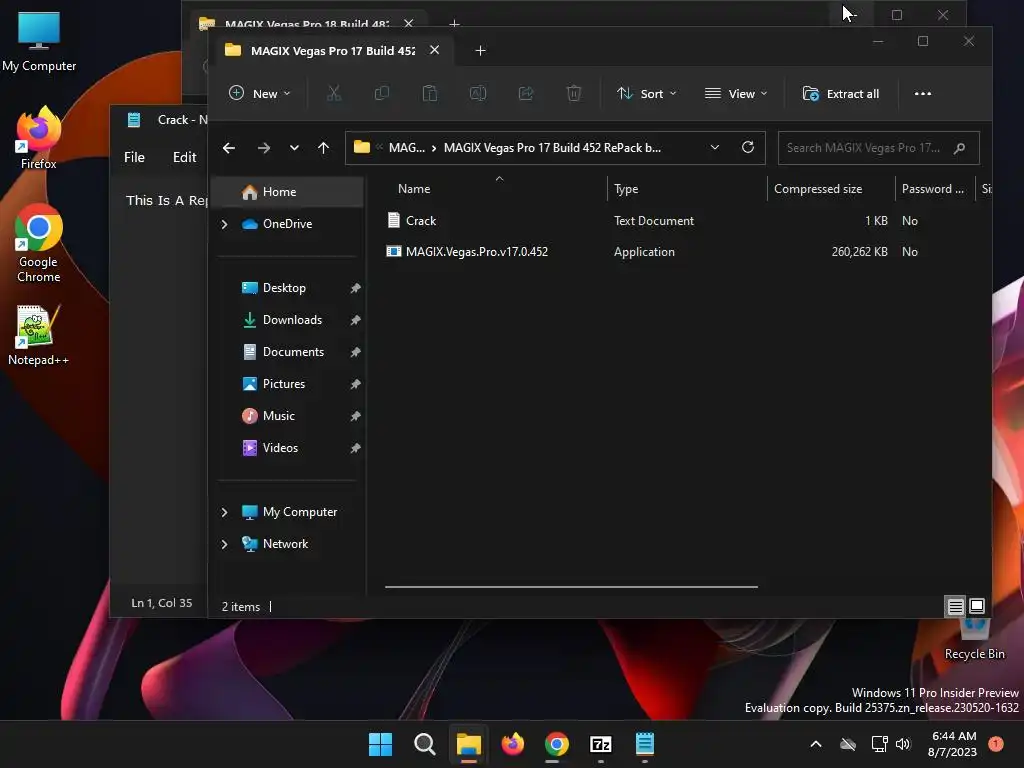Click the Paste clipboard icon
This screenshot has width=1024, height=768.
[x=430, y=93]
